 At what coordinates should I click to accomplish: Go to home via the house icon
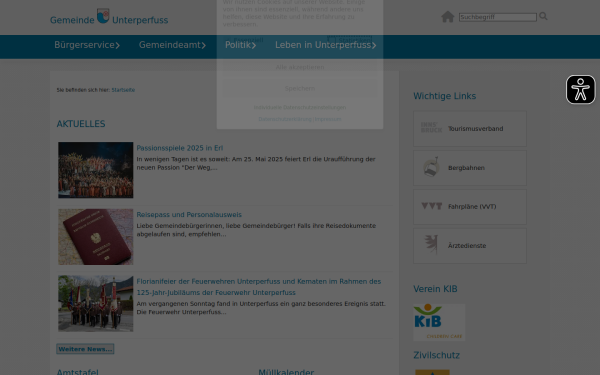[447, 17]
